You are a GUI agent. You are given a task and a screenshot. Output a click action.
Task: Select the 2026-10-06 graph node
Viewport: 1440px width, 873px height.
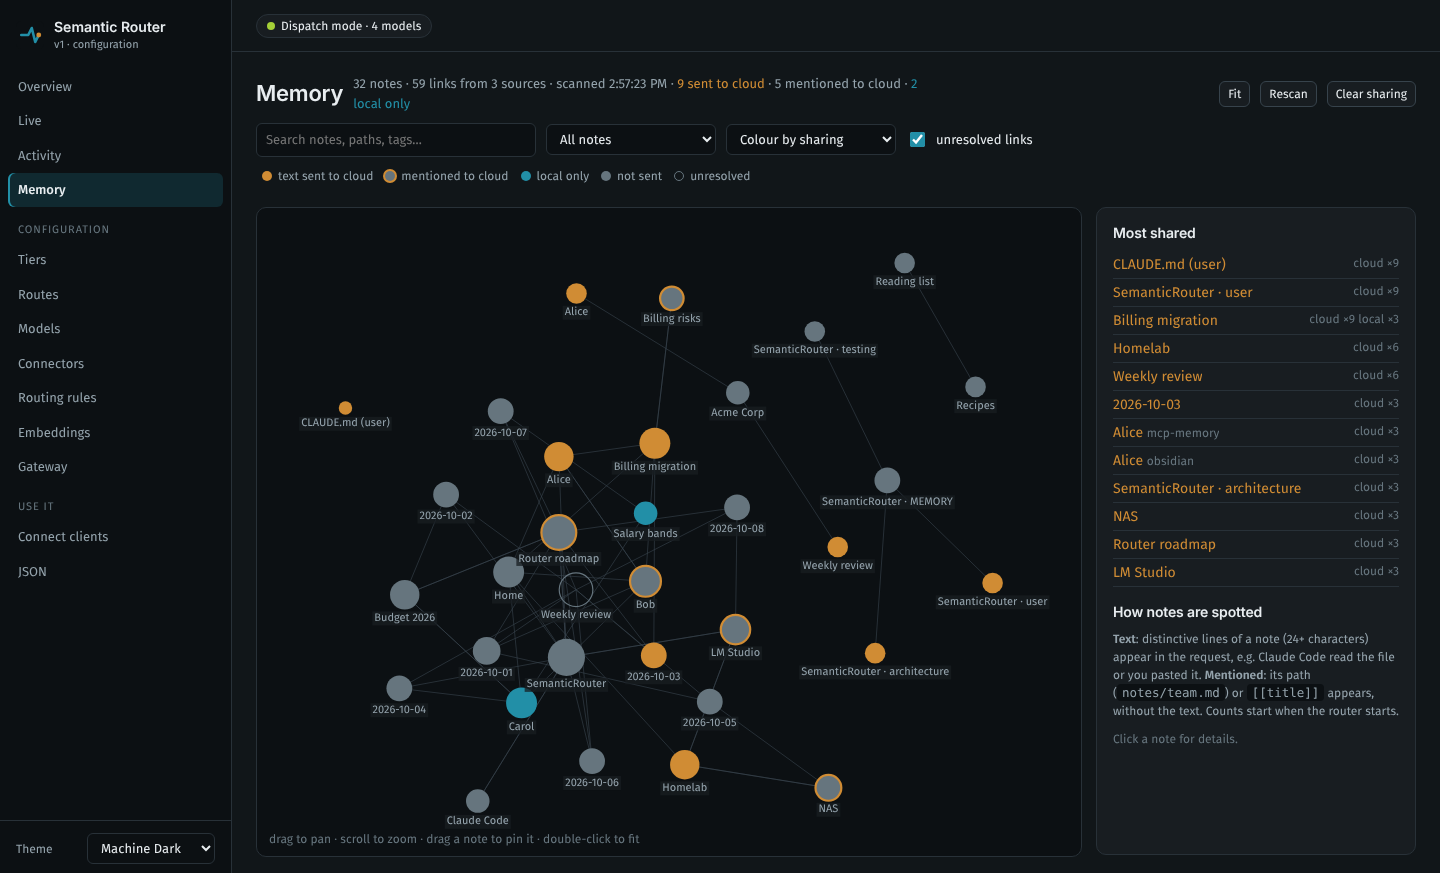(x=592, y=762)
